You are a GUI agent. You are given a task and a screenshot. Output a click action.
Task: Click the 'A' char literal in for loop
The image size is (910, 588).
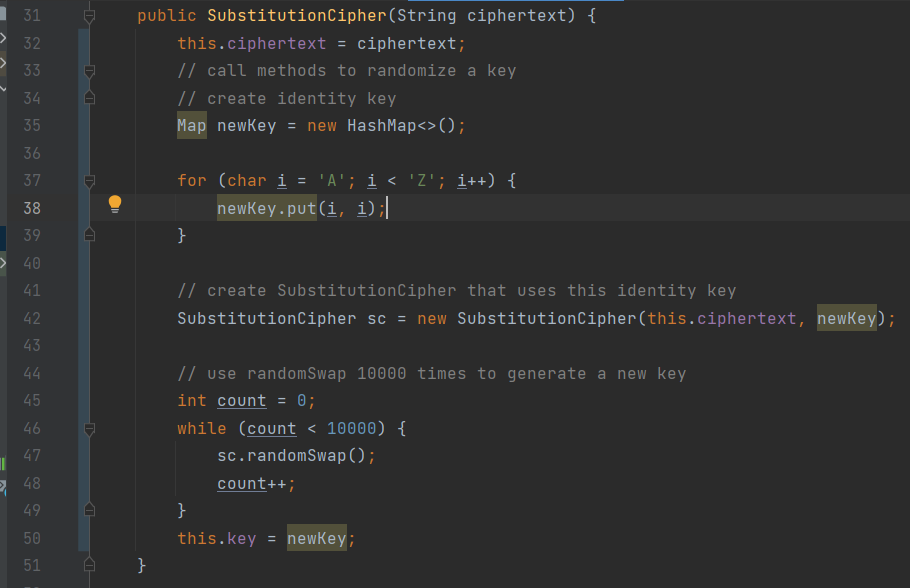pos(332,181)
